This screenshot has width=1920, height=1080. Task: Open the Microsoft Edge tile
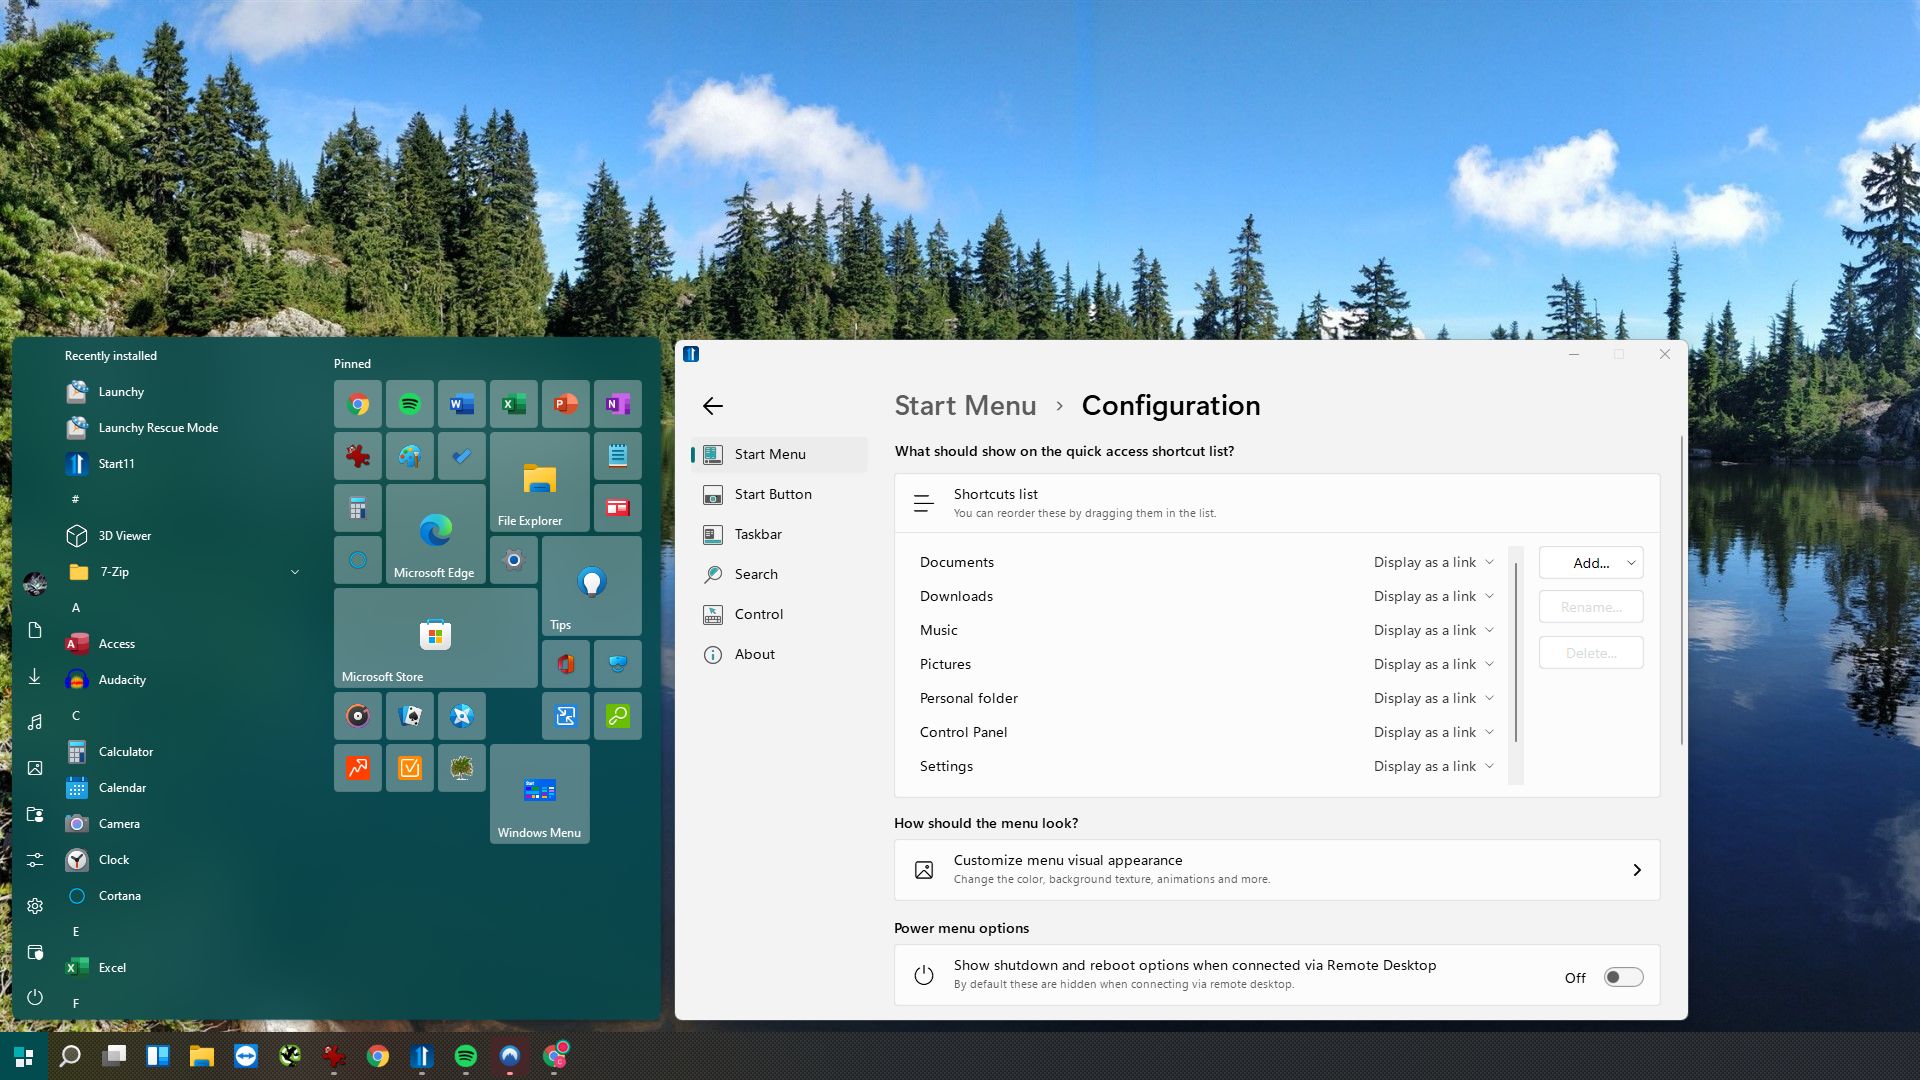click(x=435, y=534)
